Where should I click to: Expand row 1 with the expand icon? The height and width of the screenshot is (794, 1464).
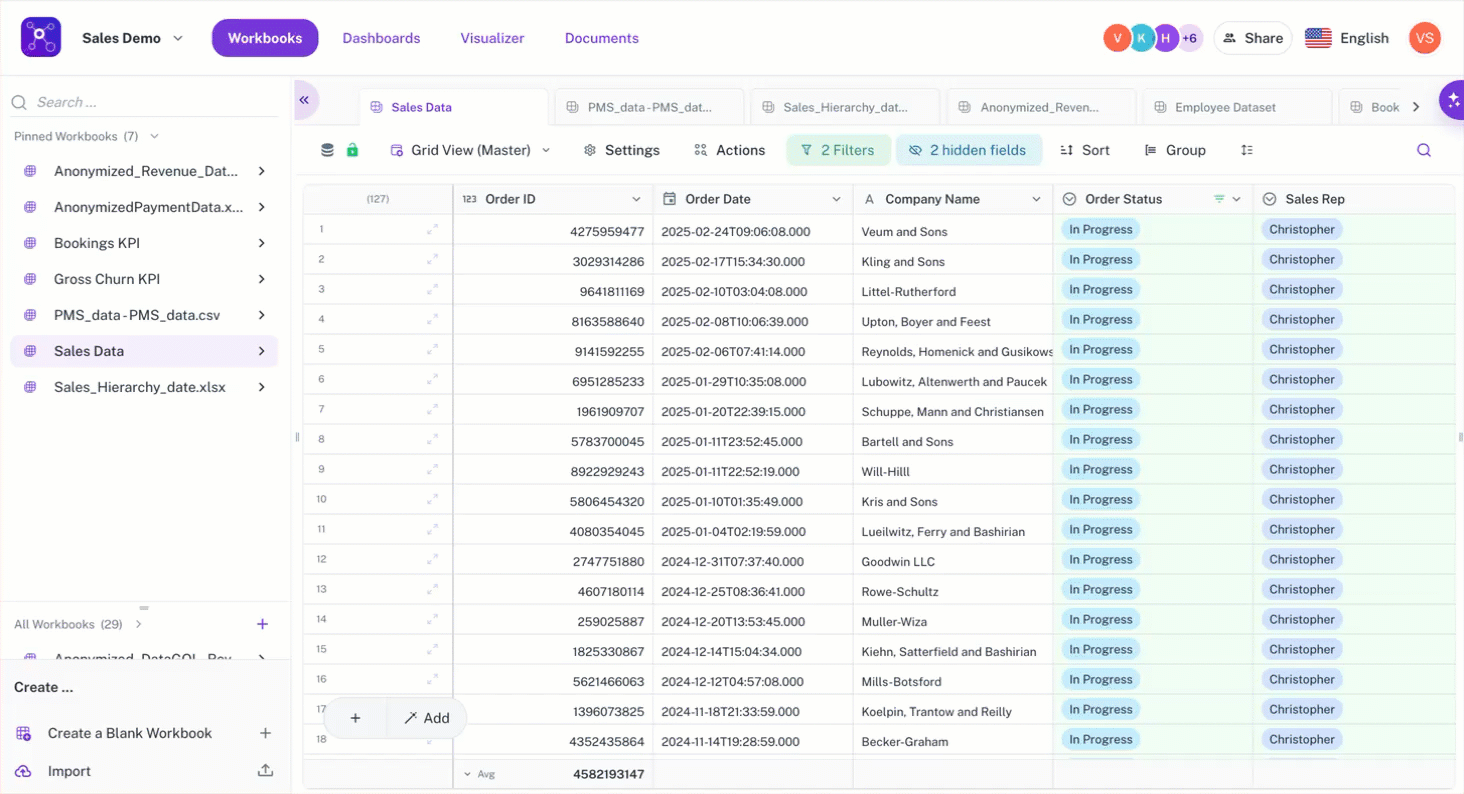(x=432, y=230)
